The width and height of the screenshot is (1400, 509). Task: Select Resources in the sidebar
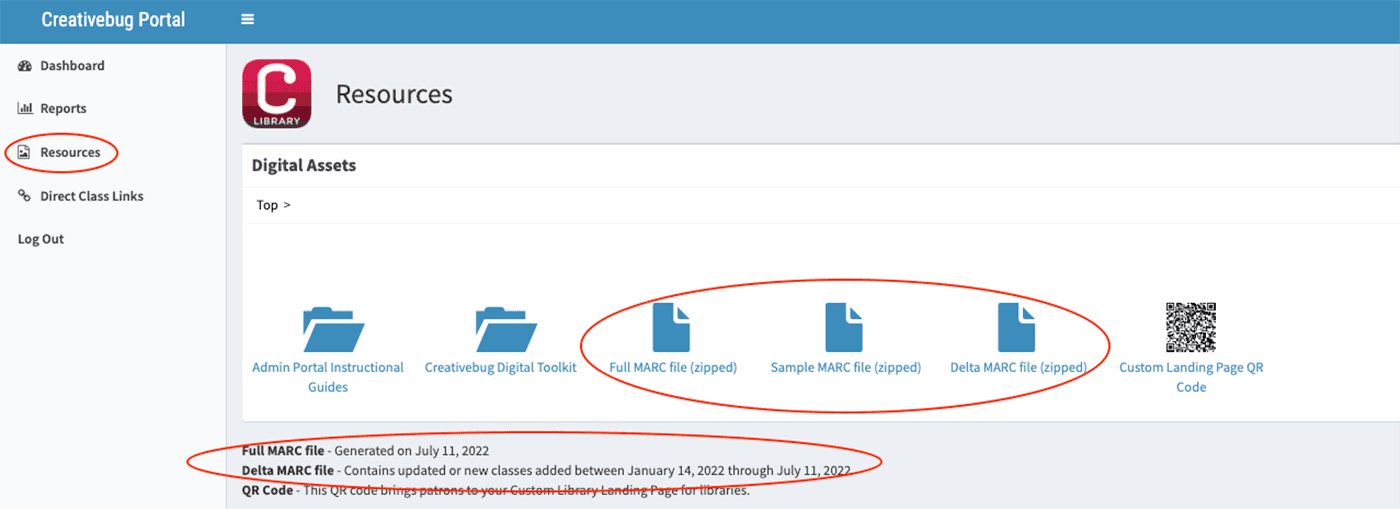(70, 153)
